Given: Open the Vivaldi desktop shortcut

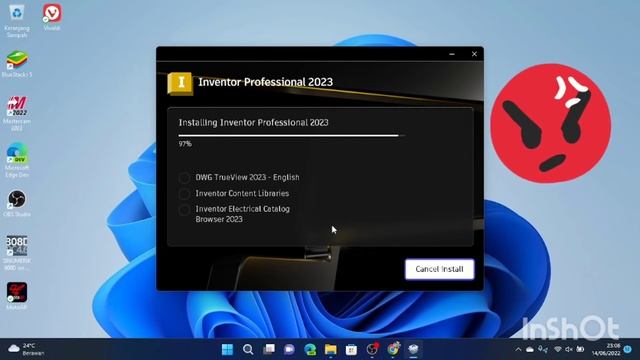Looking at the screenshot, I should pyautogui.click(x=52, y=17).
